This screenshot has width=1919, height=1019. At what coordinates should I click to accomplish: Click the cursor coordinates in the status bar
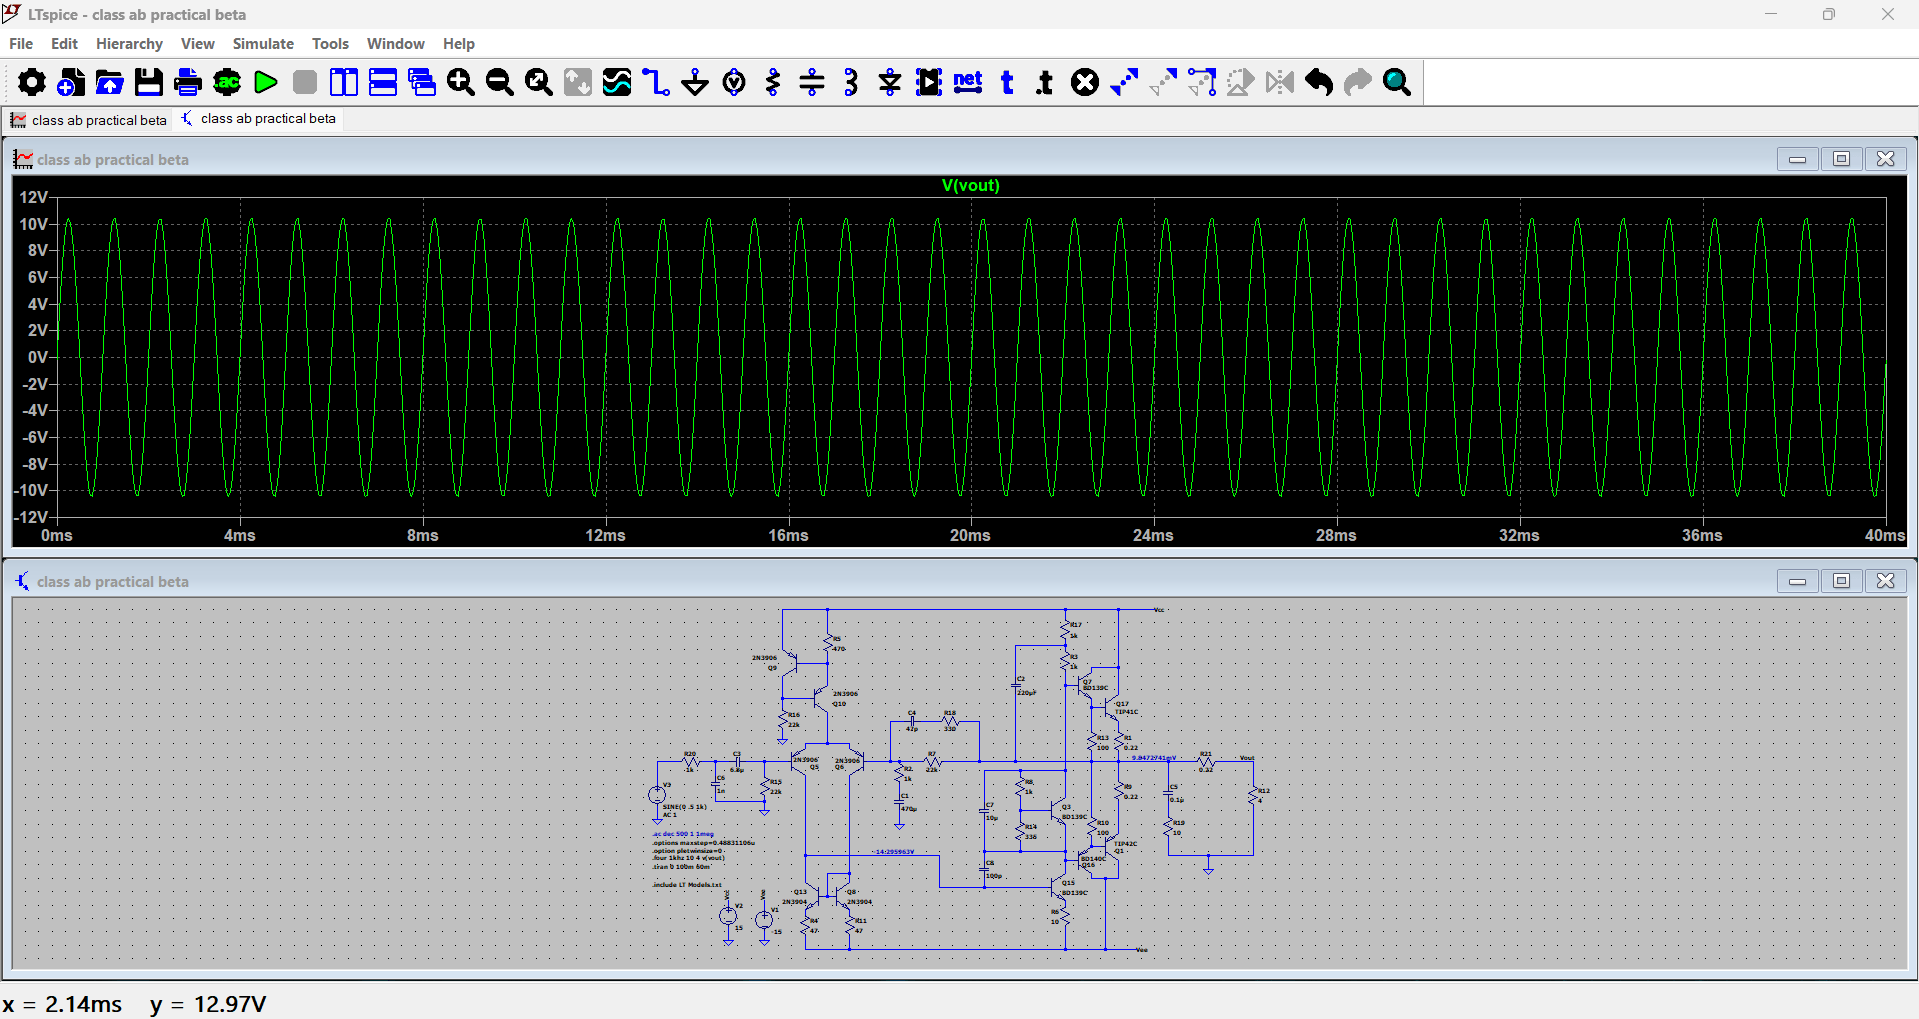[134, 1004]
